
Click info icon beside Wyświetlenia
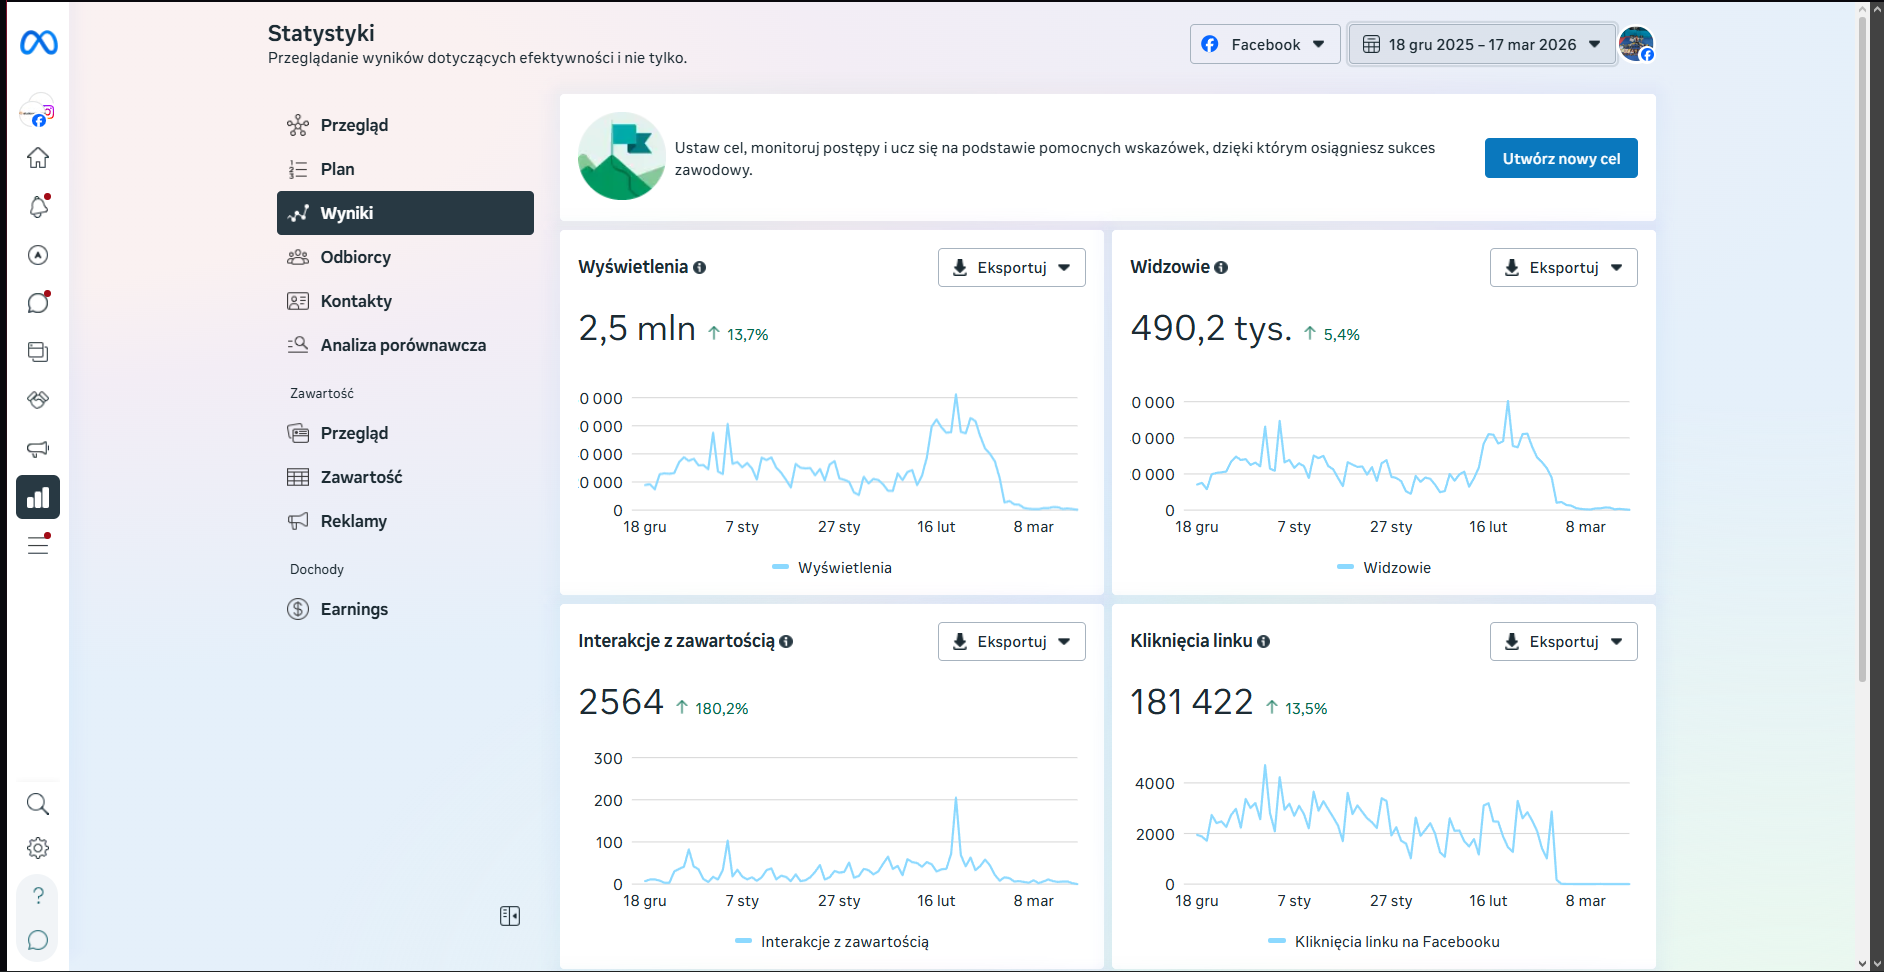[700, 267]
